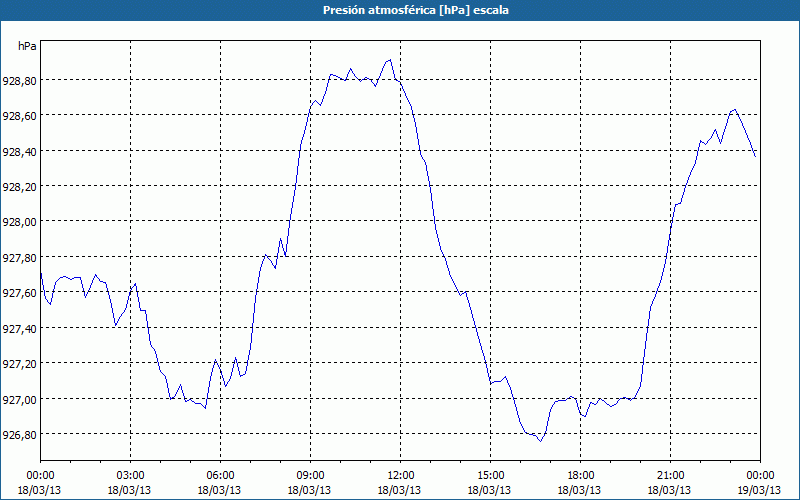Click the 03:00 x-axis time label
The image size is (800, 500).
click(131, 476)
